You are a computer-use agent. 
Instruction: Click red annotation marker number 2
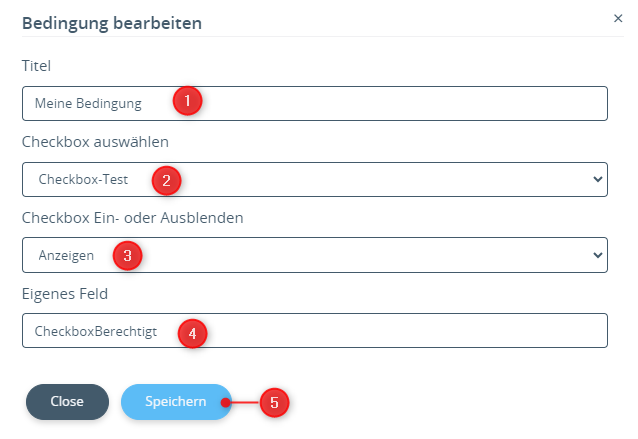166,180
